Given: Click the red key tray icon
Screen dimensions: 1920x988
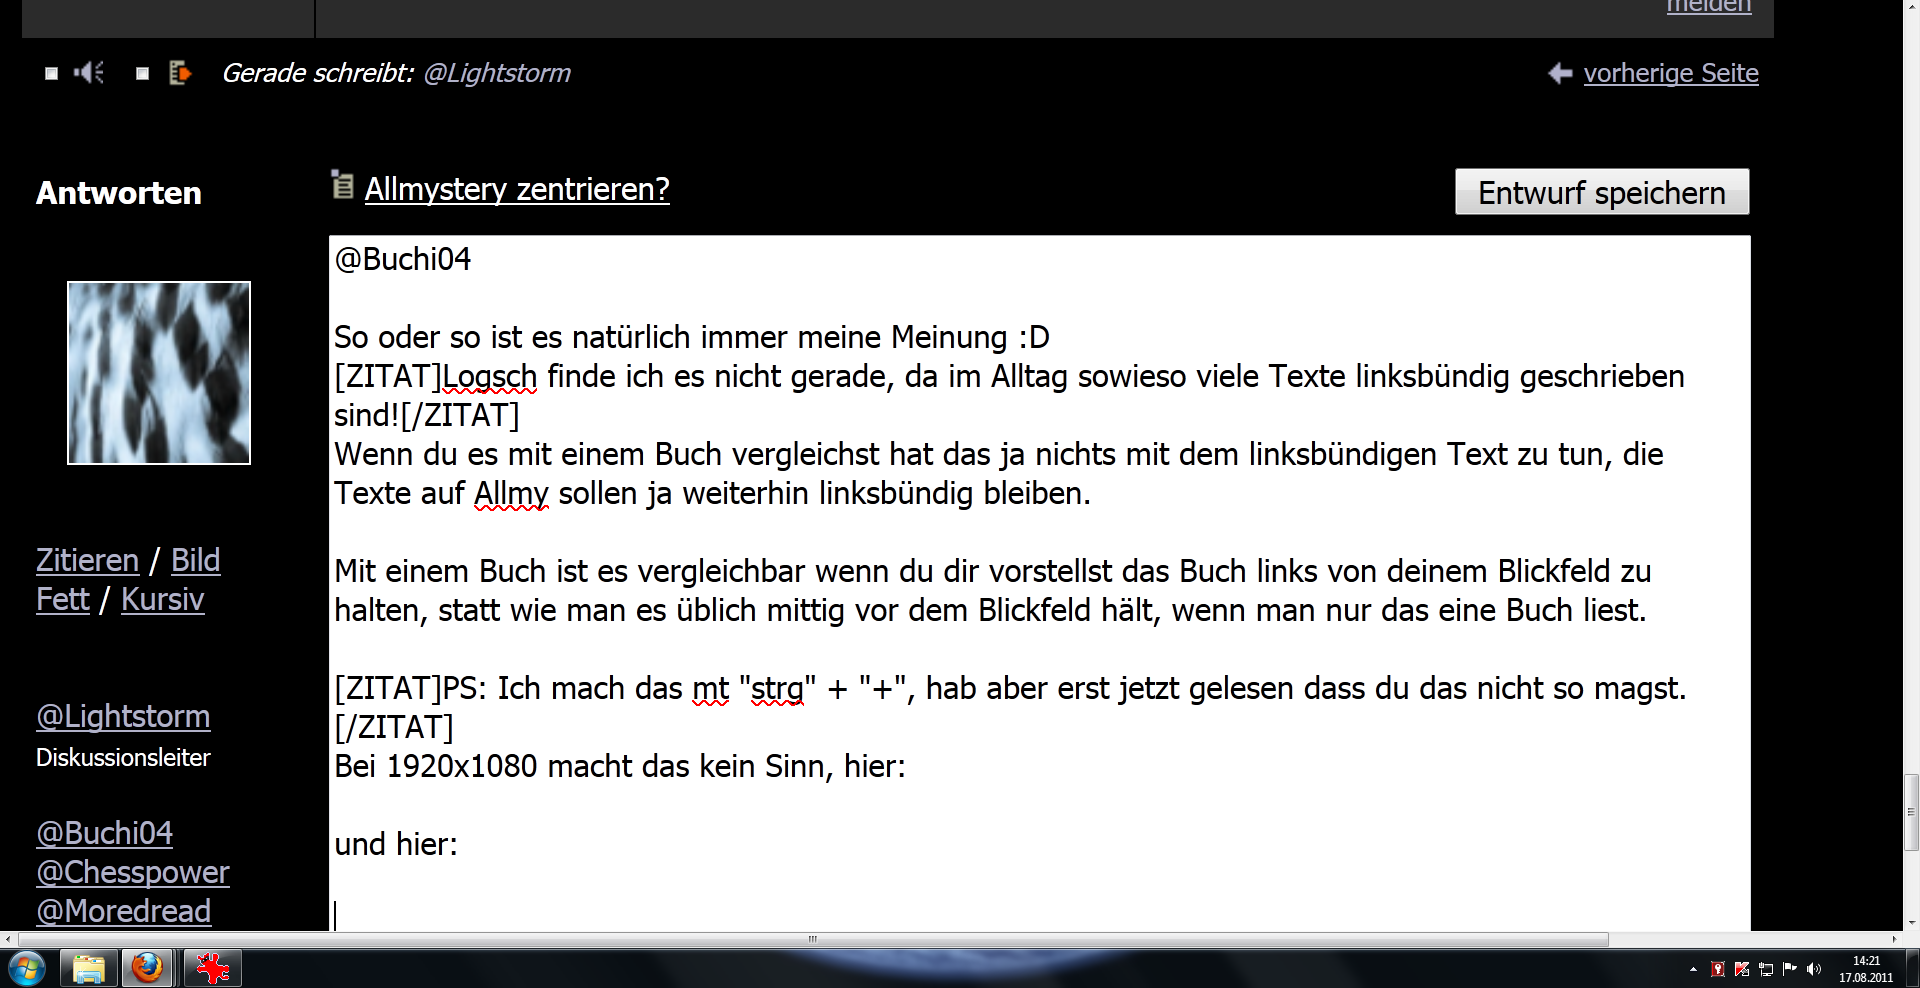Looking at the screenshot, I should [1718, 969].
